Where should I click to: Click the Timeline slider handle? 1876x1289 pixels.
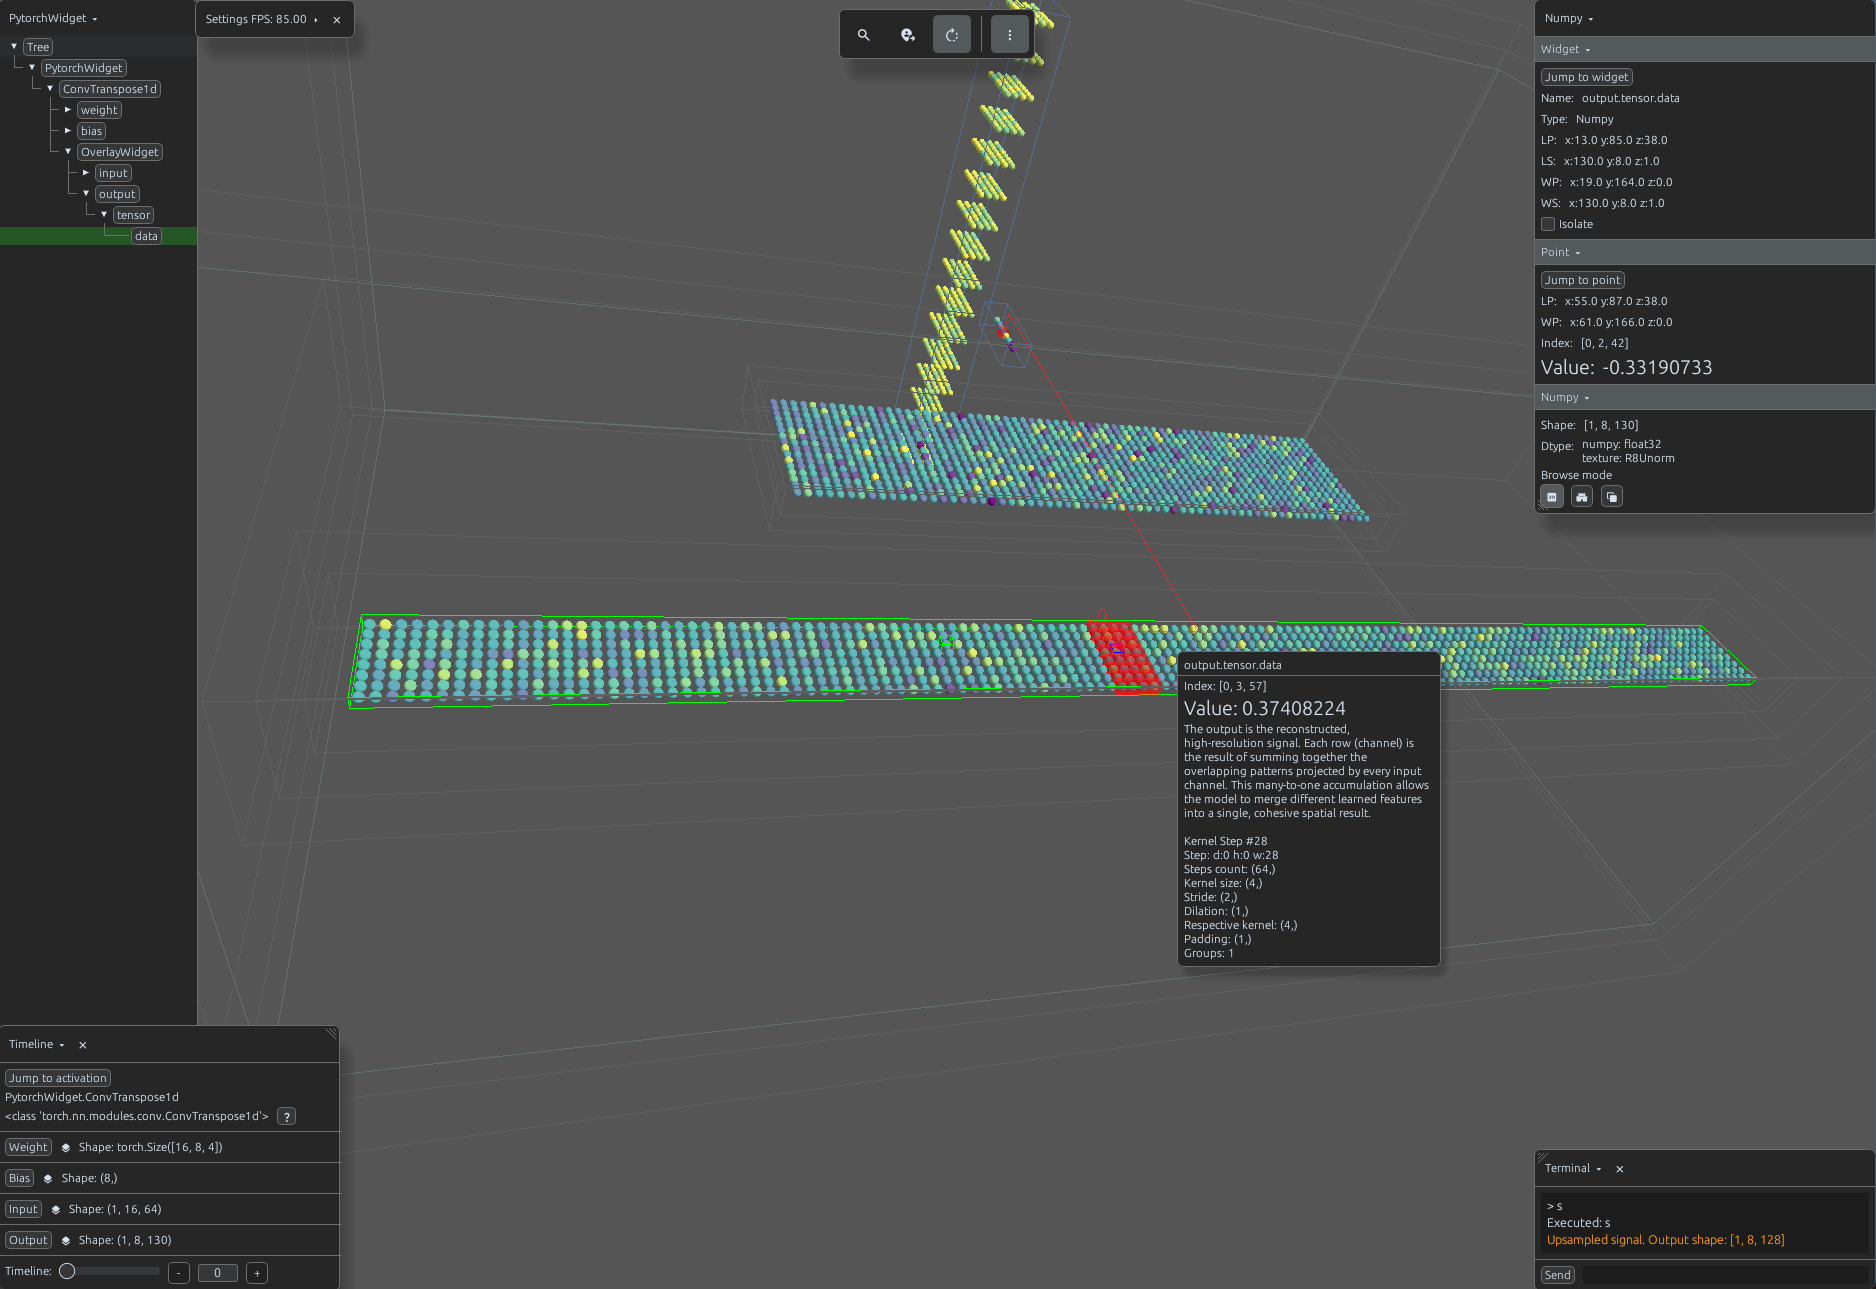[67, 1272]
